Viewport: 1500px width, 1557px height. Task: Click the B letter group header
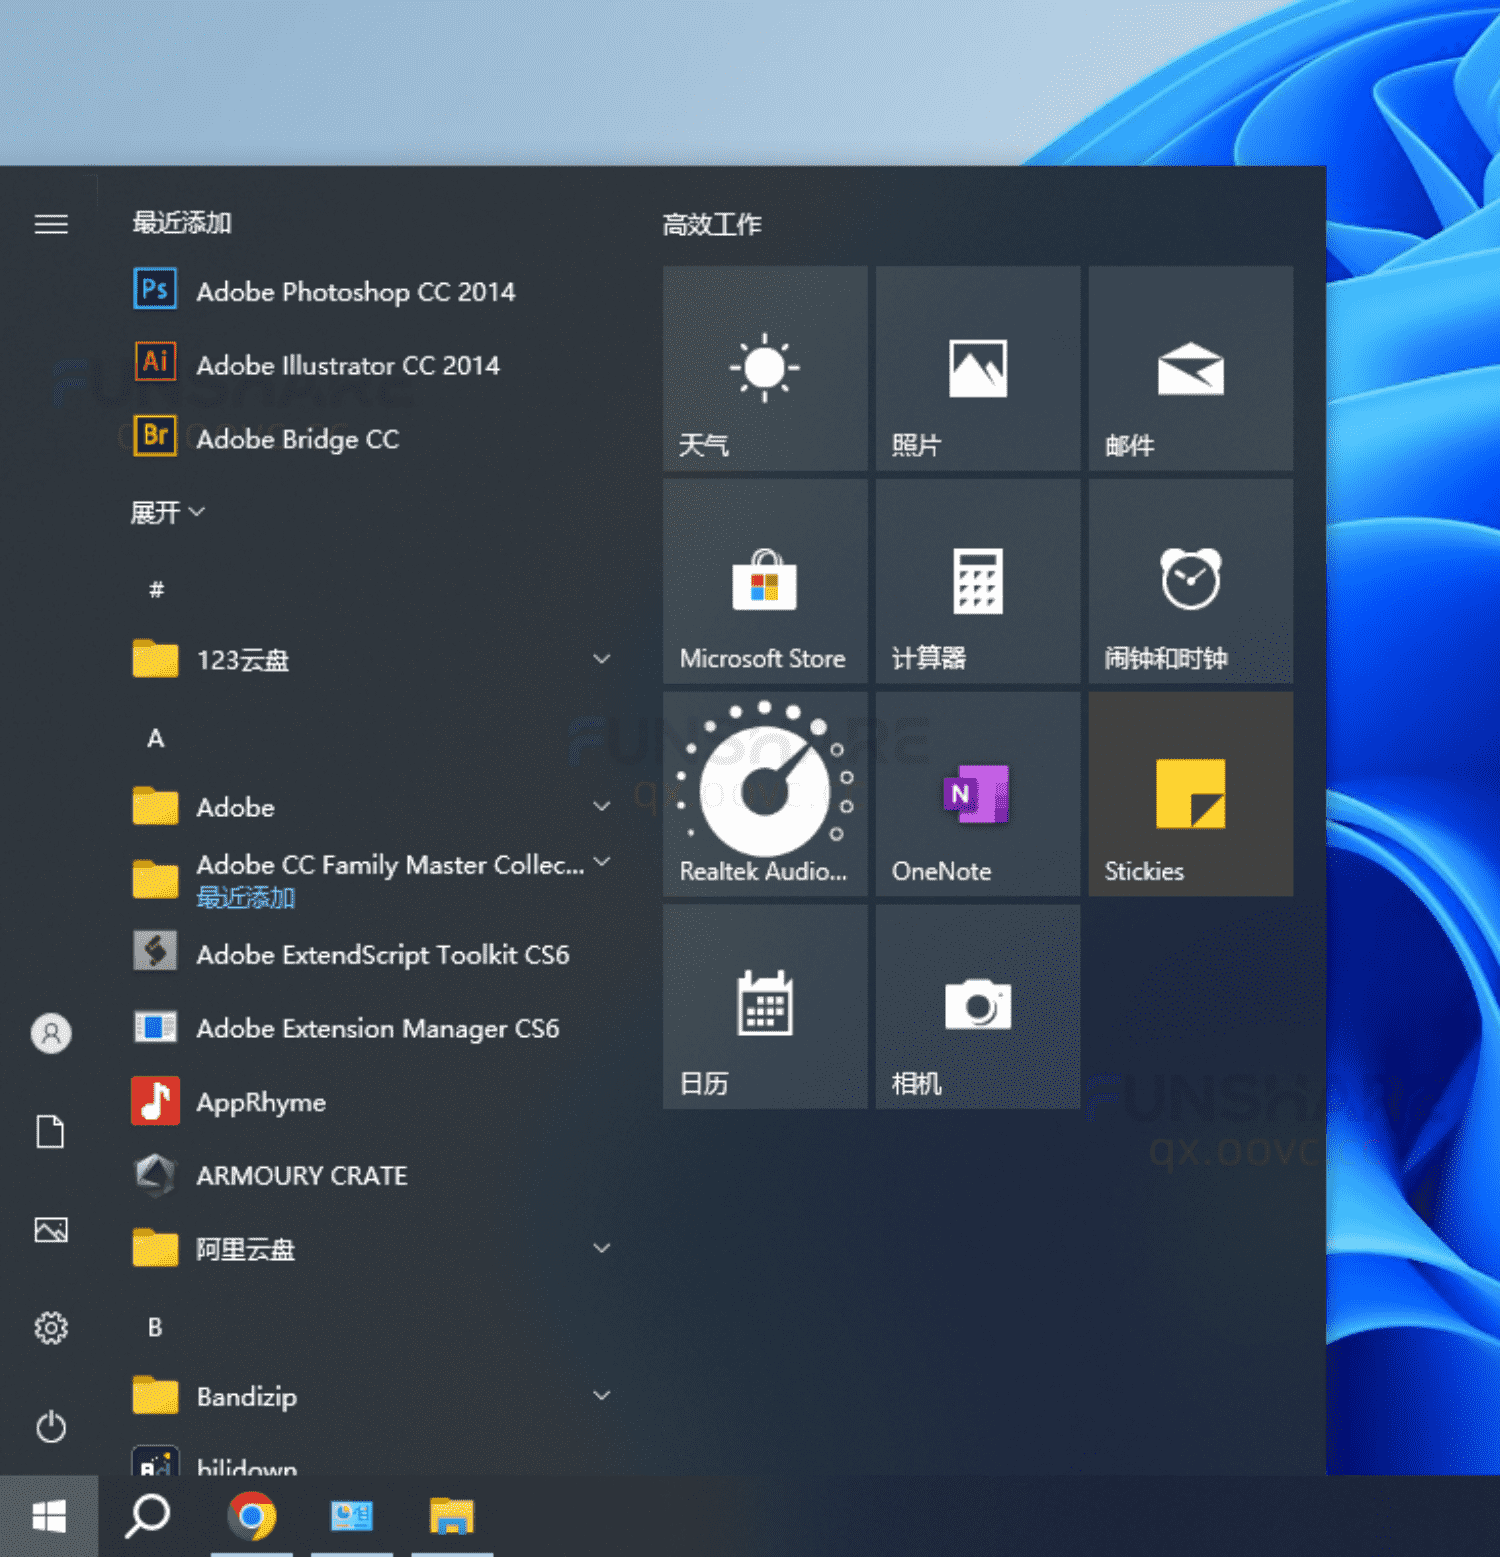(155, 1326)
